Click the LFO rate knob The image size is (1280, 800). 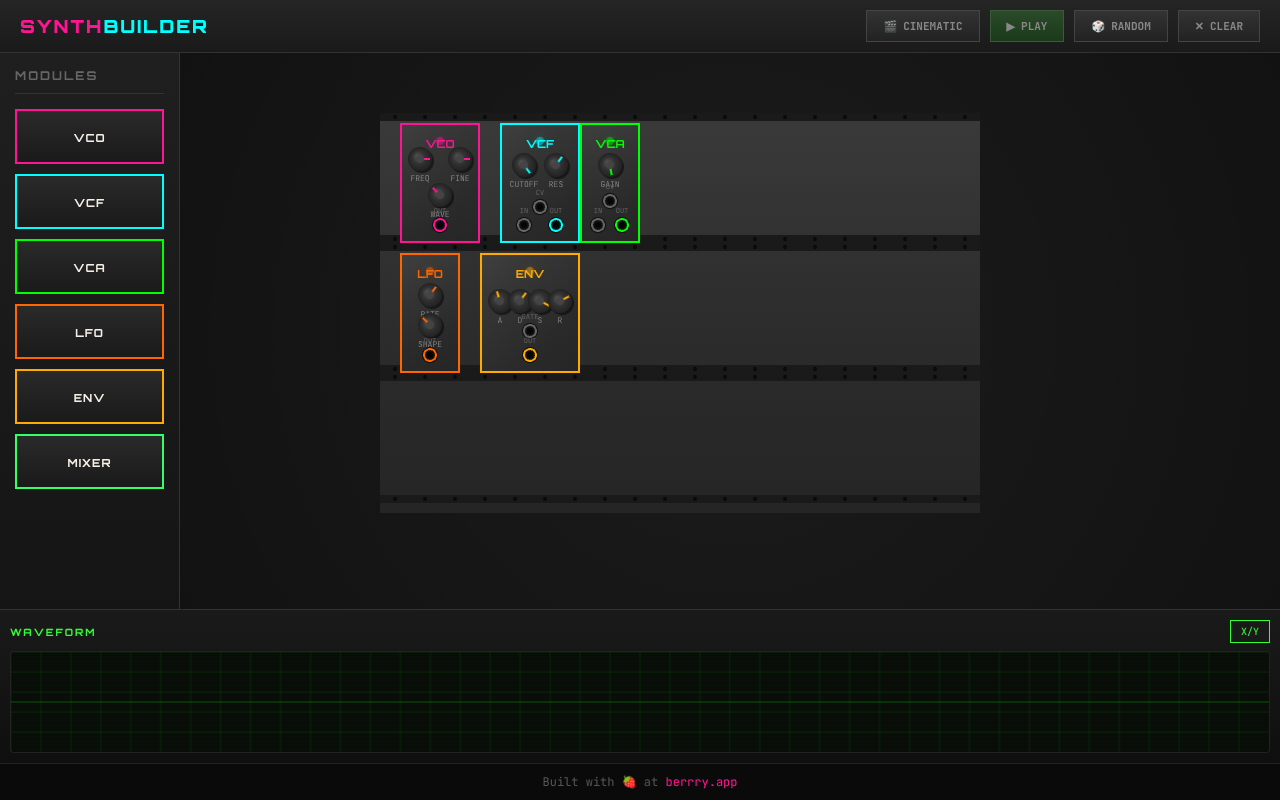(x=430, y=297)
